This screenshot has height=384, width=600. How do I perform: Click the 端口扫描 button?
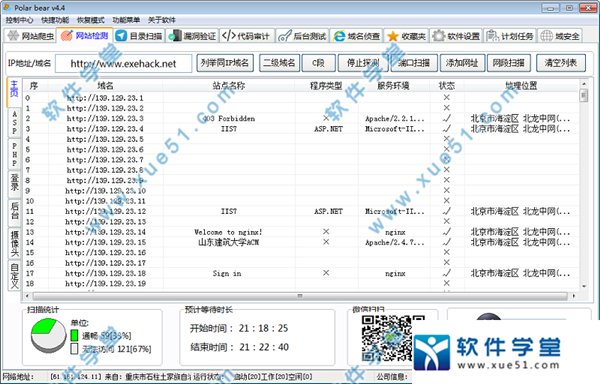413,63
